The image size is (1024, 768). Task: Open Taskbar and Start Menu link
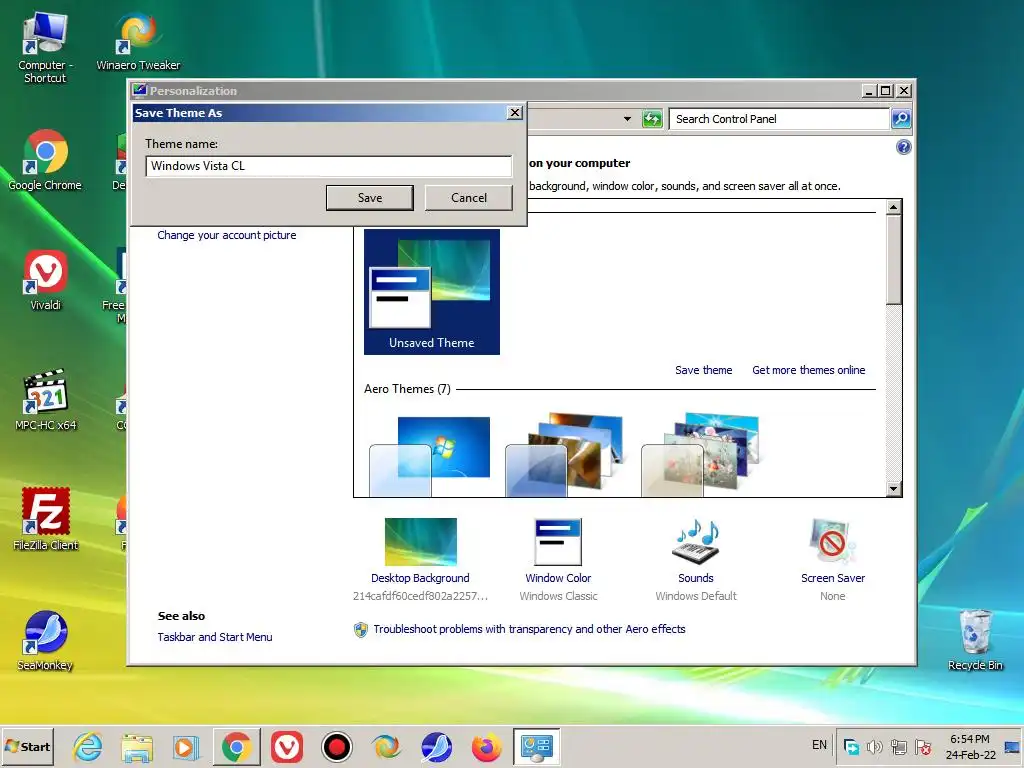click(x=215, y=637)
